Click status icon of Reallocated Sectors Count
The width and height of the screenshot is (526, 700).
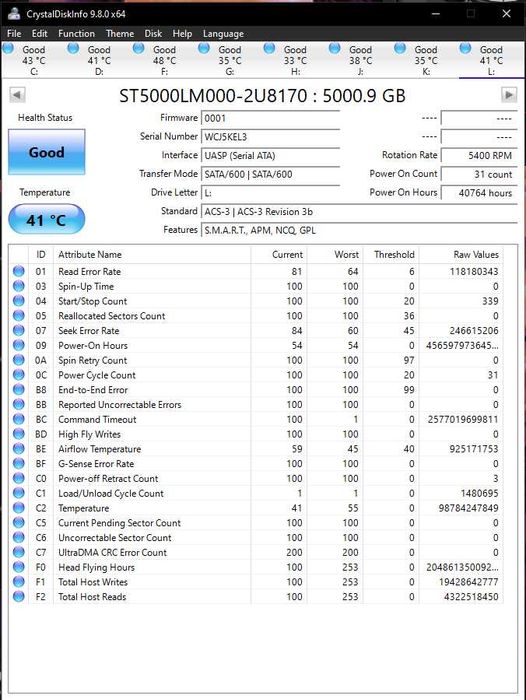(x=19, y=315)
